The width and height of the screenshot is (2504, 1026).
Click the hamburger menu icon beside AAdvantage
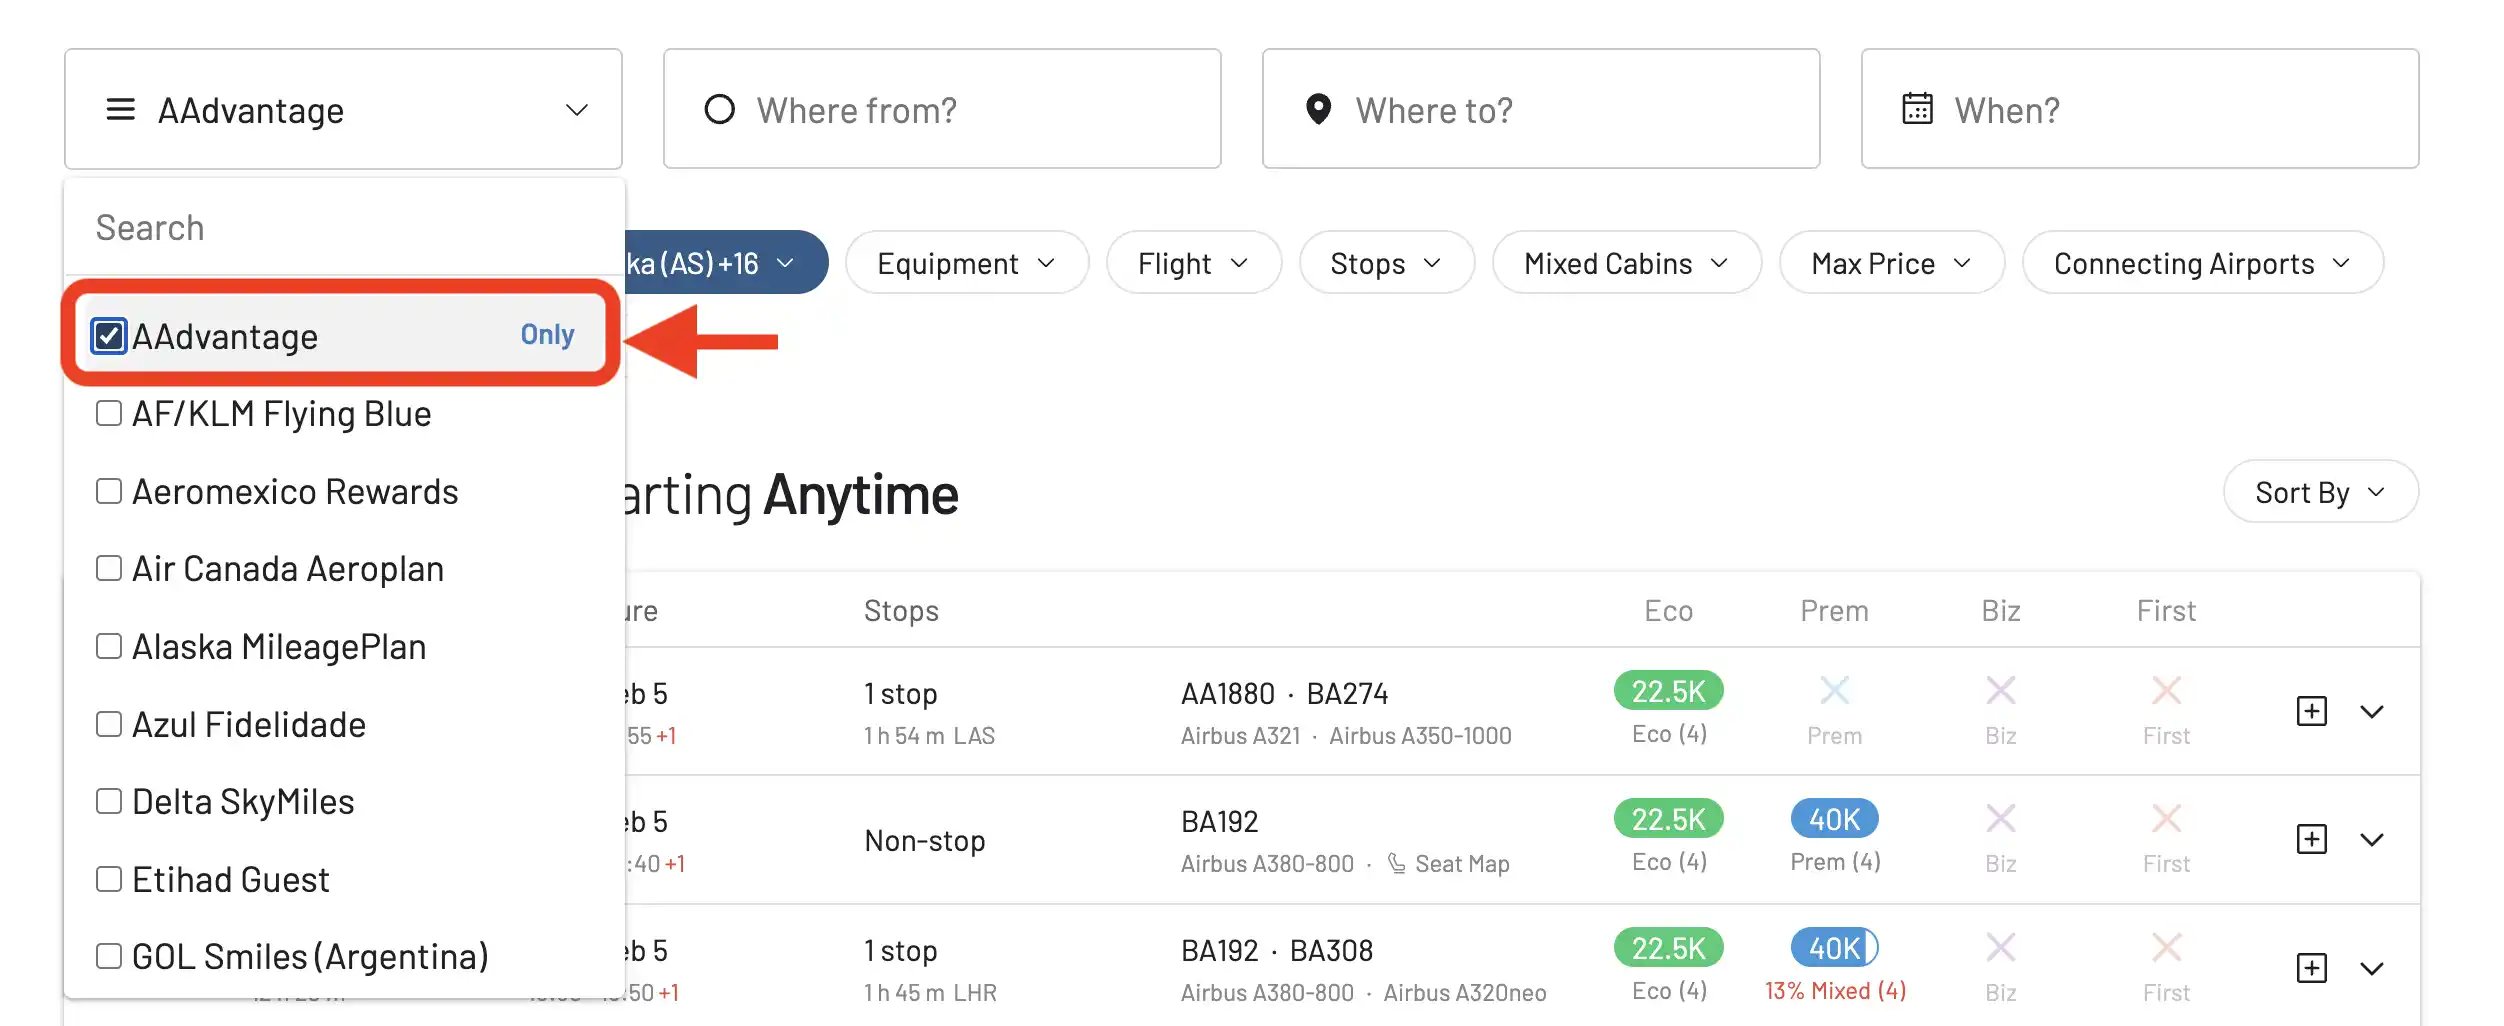coord(120,109)
